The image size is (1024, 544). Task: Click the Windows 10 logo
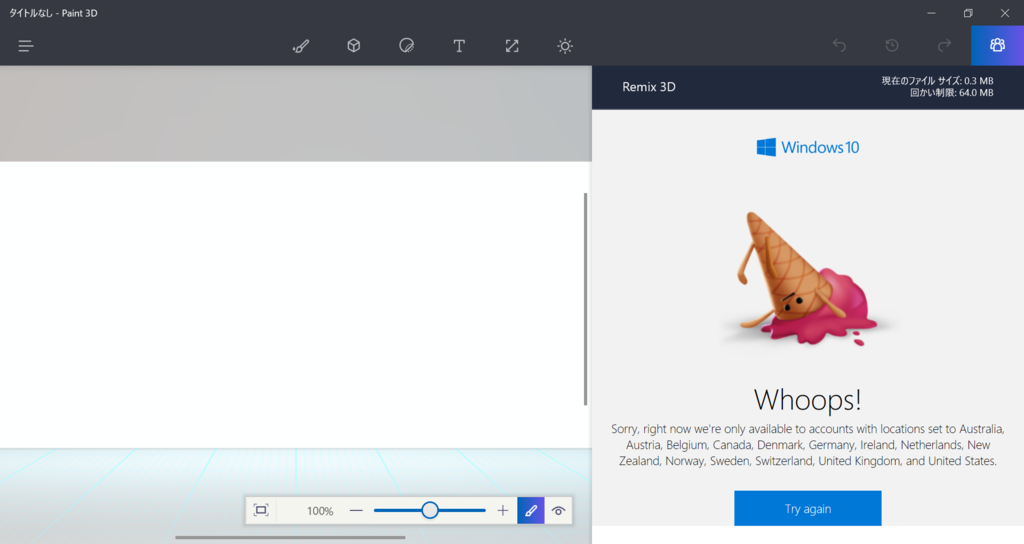[808, 147]
